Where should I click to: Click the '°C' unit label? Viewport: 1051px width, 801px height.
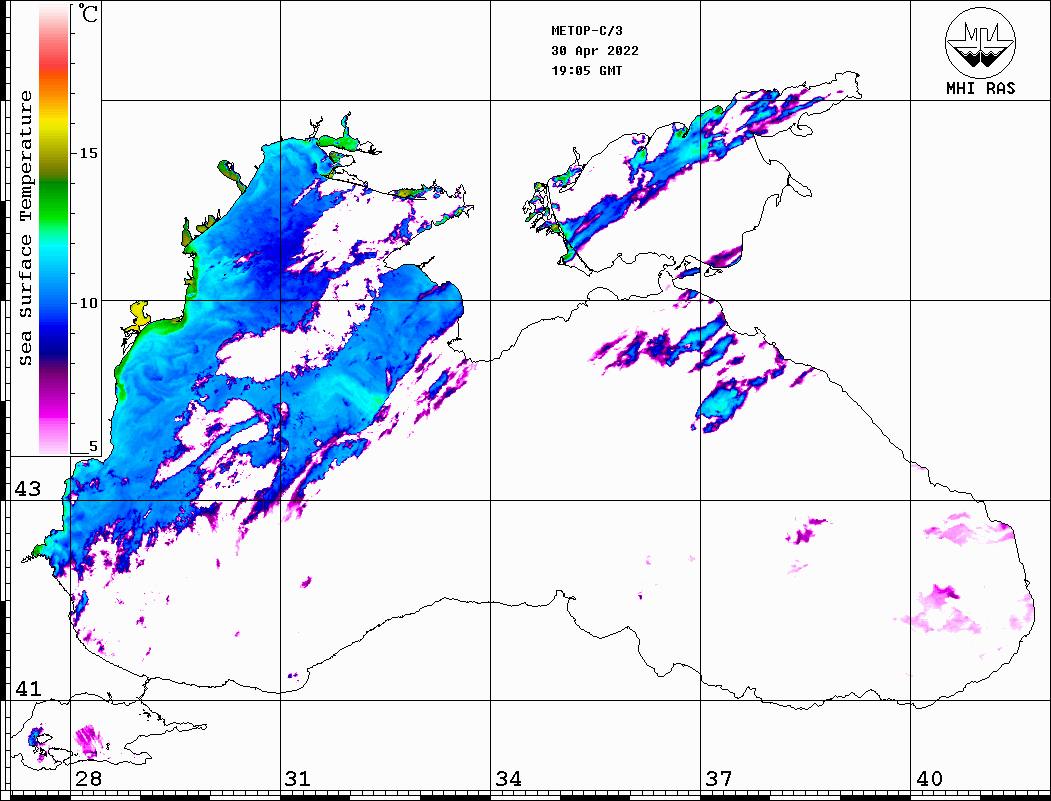[88, 13]
